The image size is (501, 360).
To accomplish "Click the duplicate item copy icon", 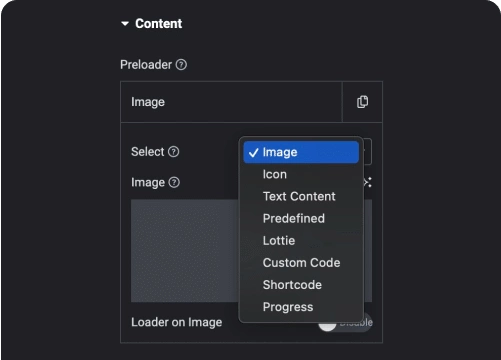I will tap(363, 102).
